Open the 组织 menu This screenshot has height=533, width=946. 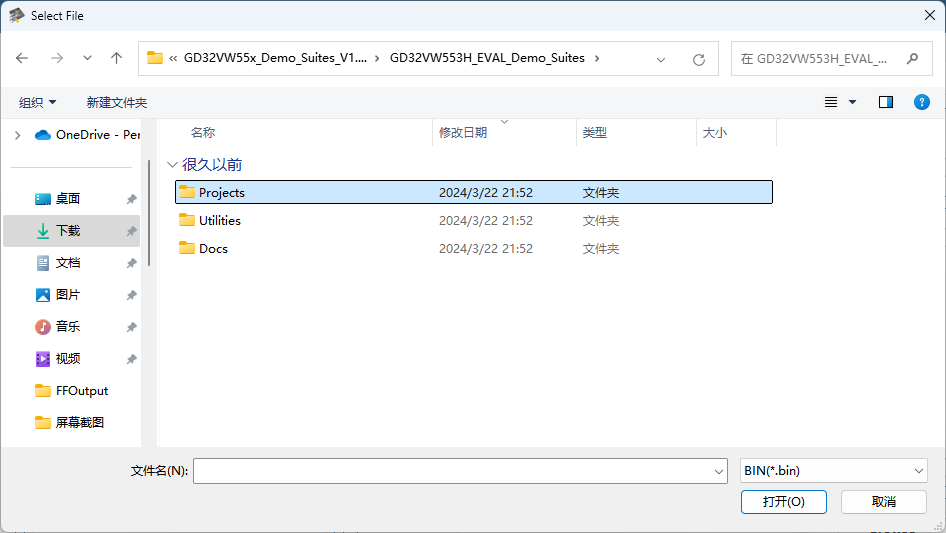click(x=38, y=102)
